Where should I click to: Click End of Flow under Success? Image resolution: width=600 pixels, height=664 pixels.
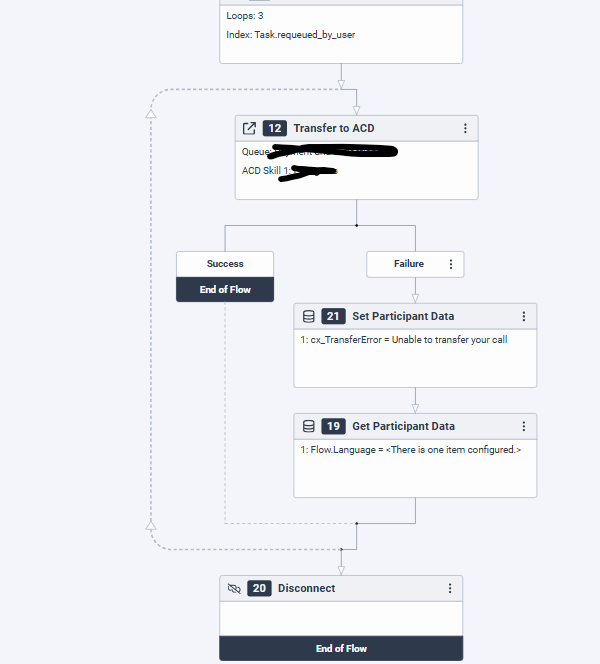coord(225,289)
